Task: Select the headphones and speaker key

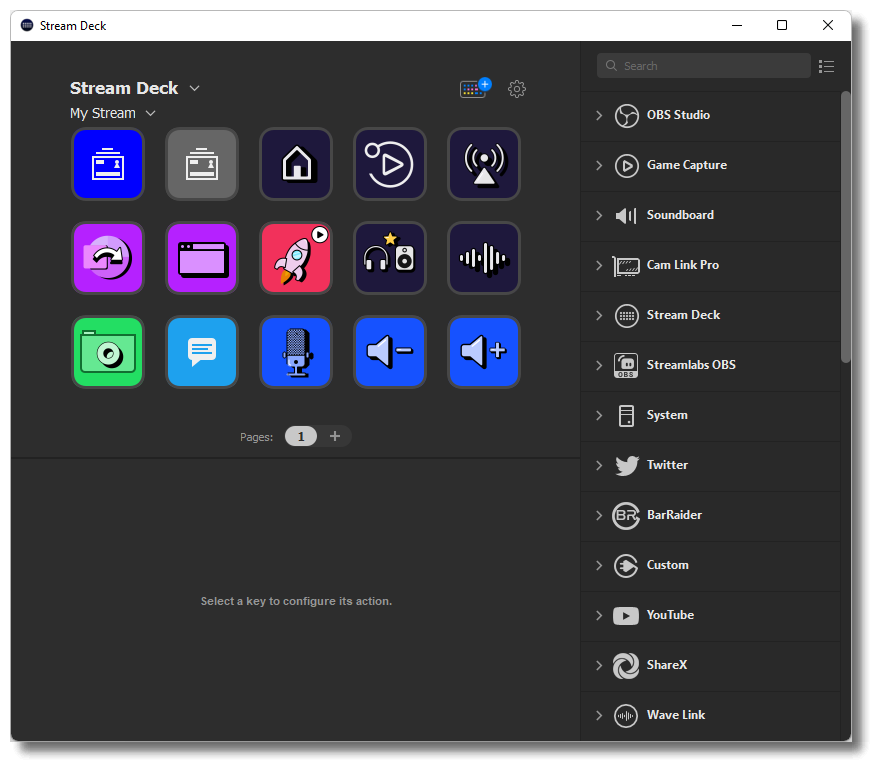Action: pos(390,258)
